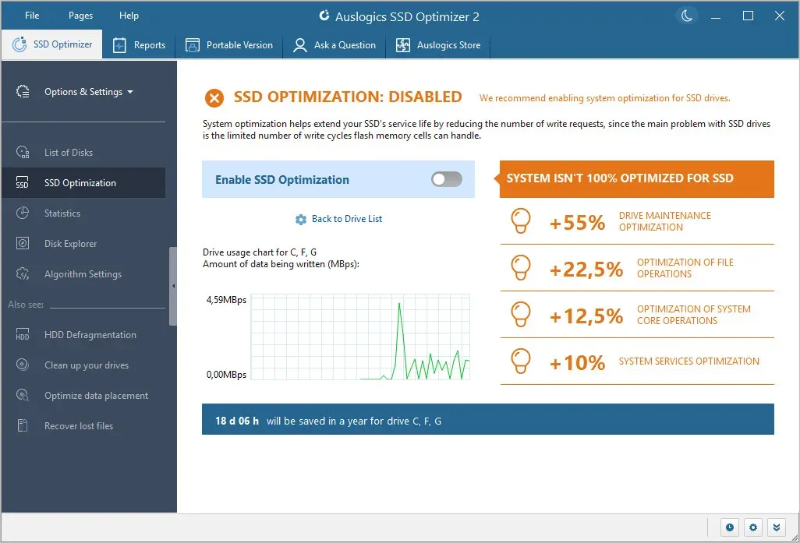
Task: Open Algorithm Settings in sidebar
Action: 82,274
